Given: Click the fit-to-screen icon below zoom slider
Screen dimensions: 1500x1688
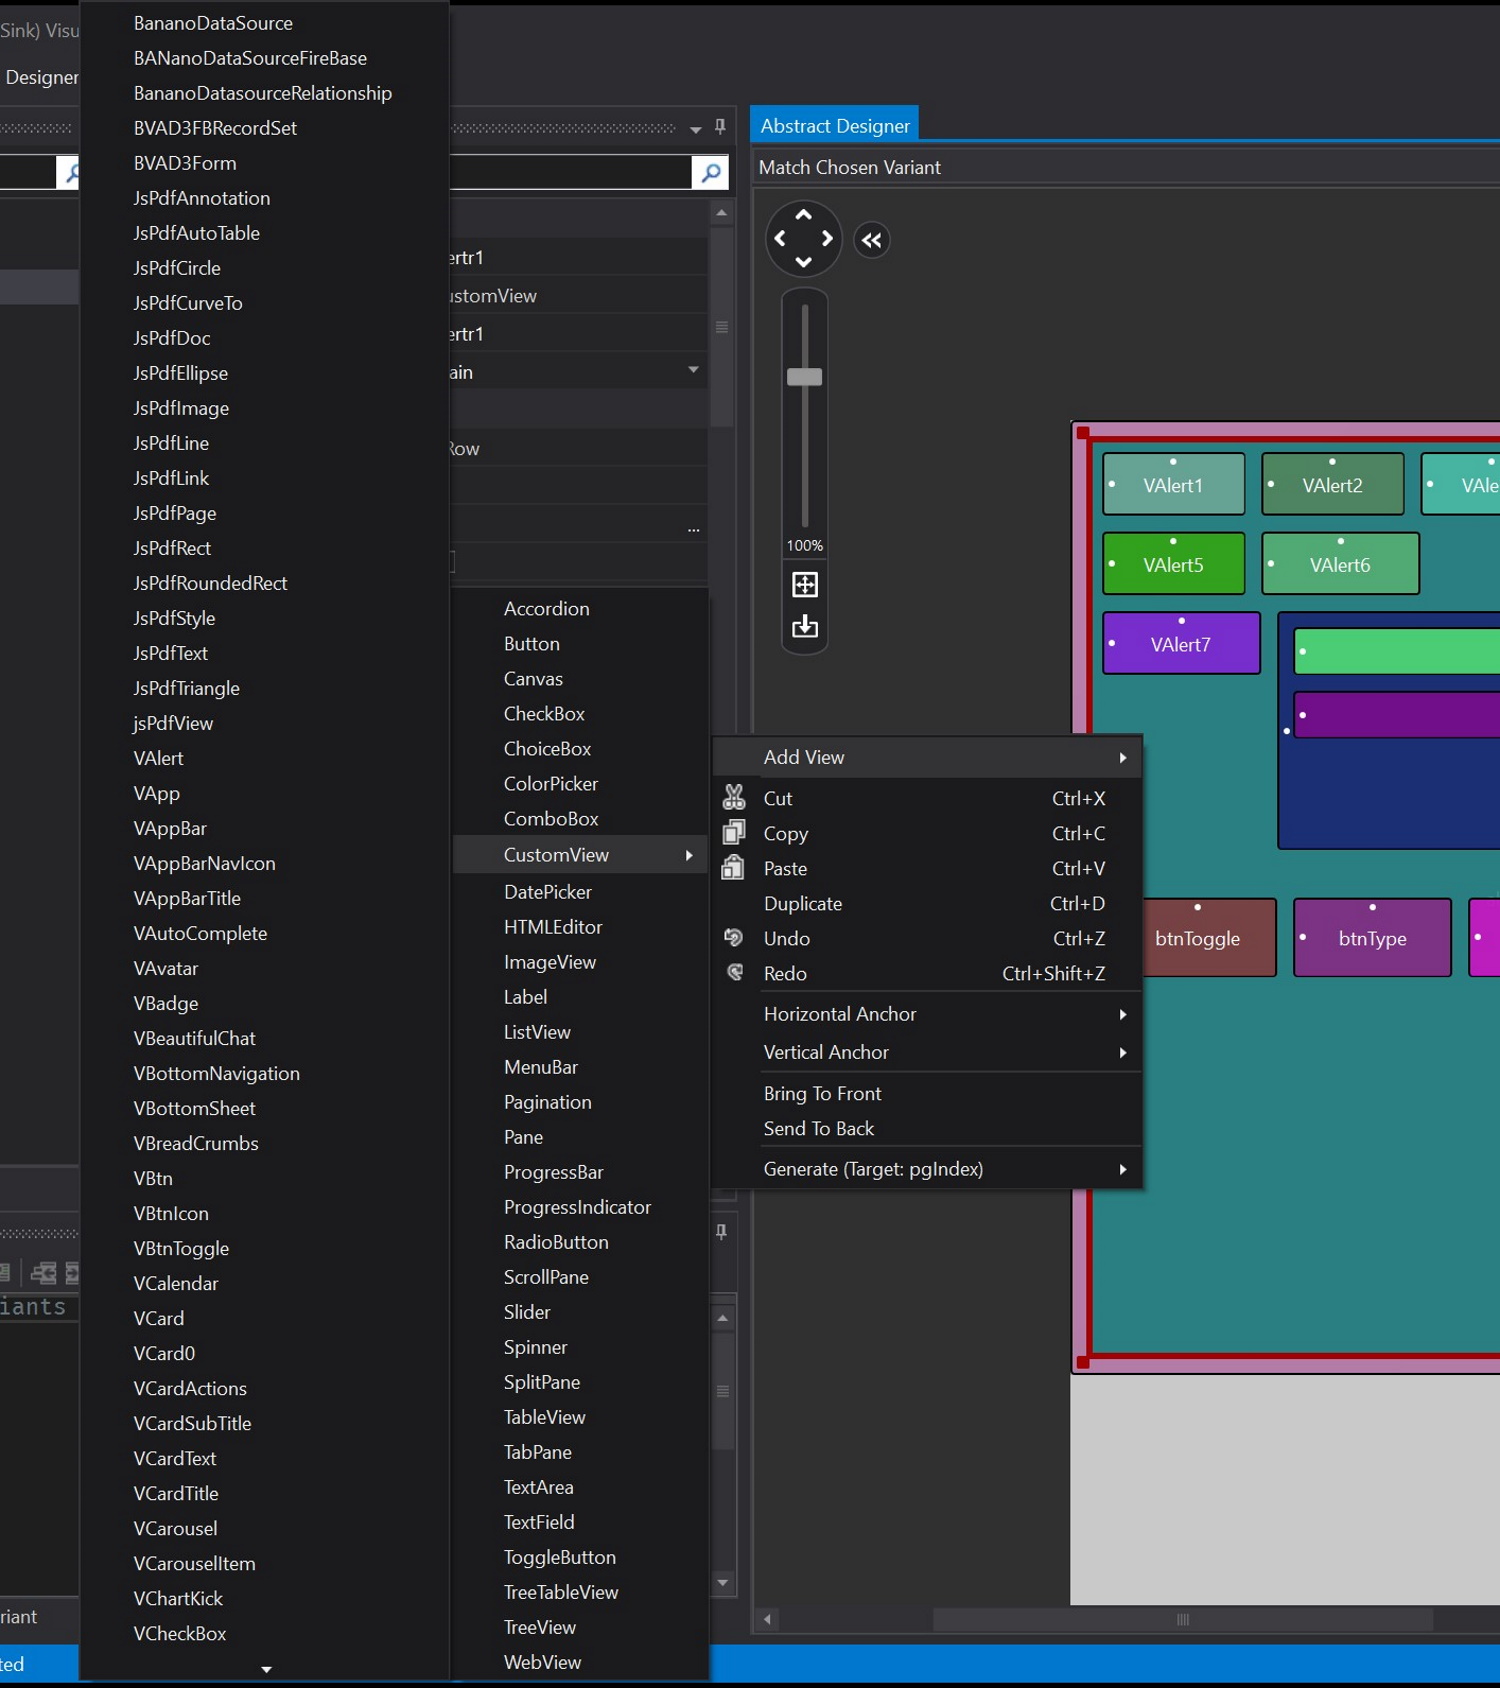Looking at the screenshot, I should click(805, 585).
